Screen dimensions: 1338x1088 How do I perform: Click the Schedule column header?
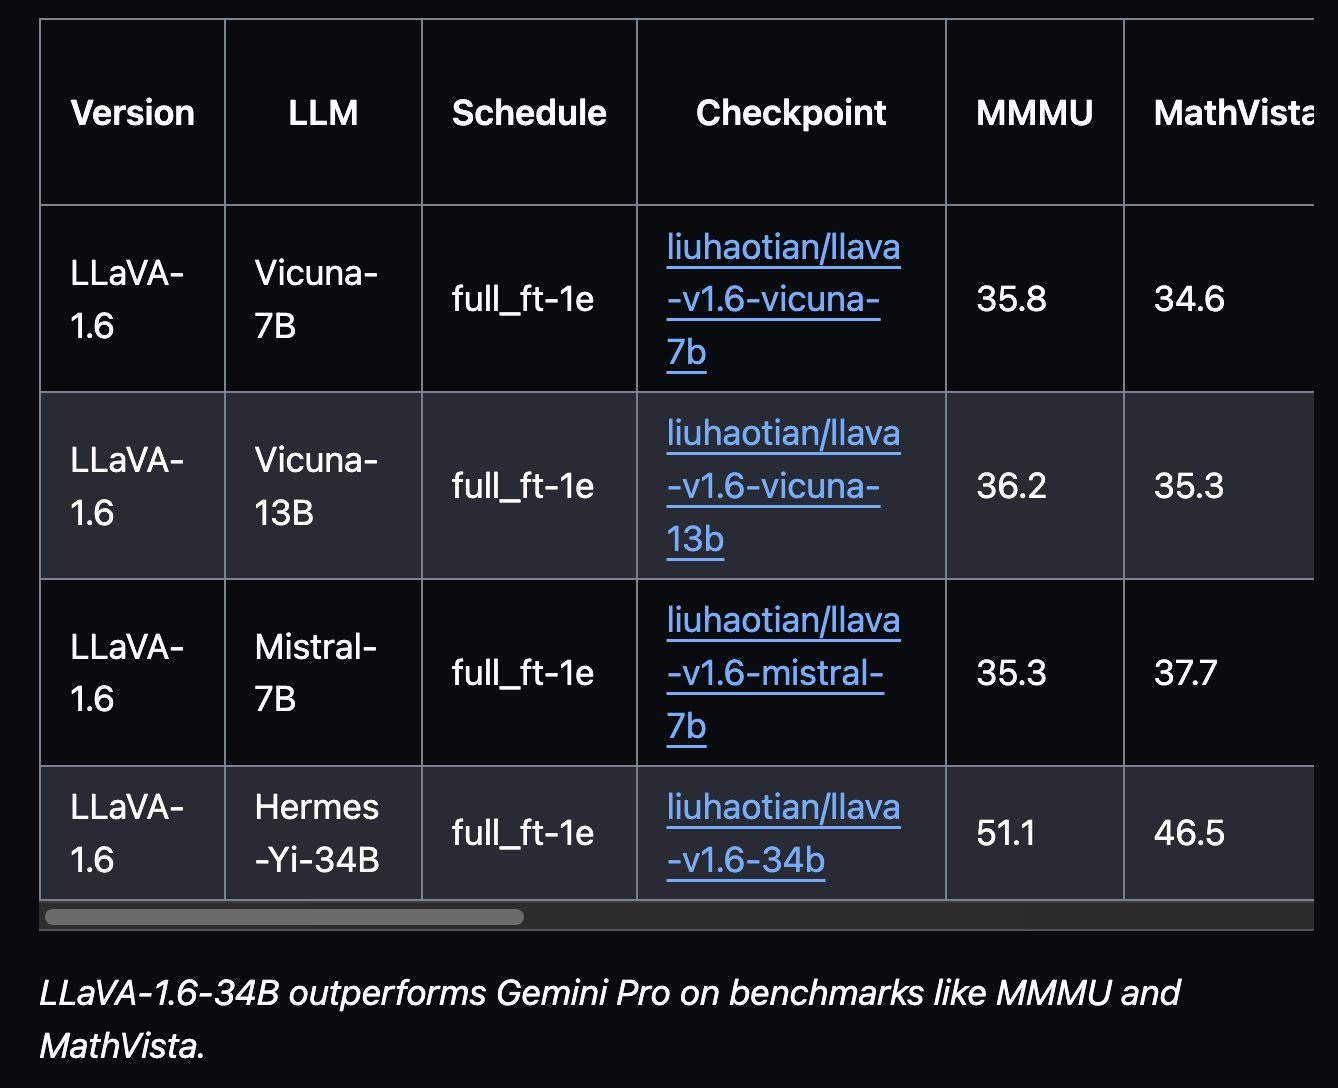529,113
